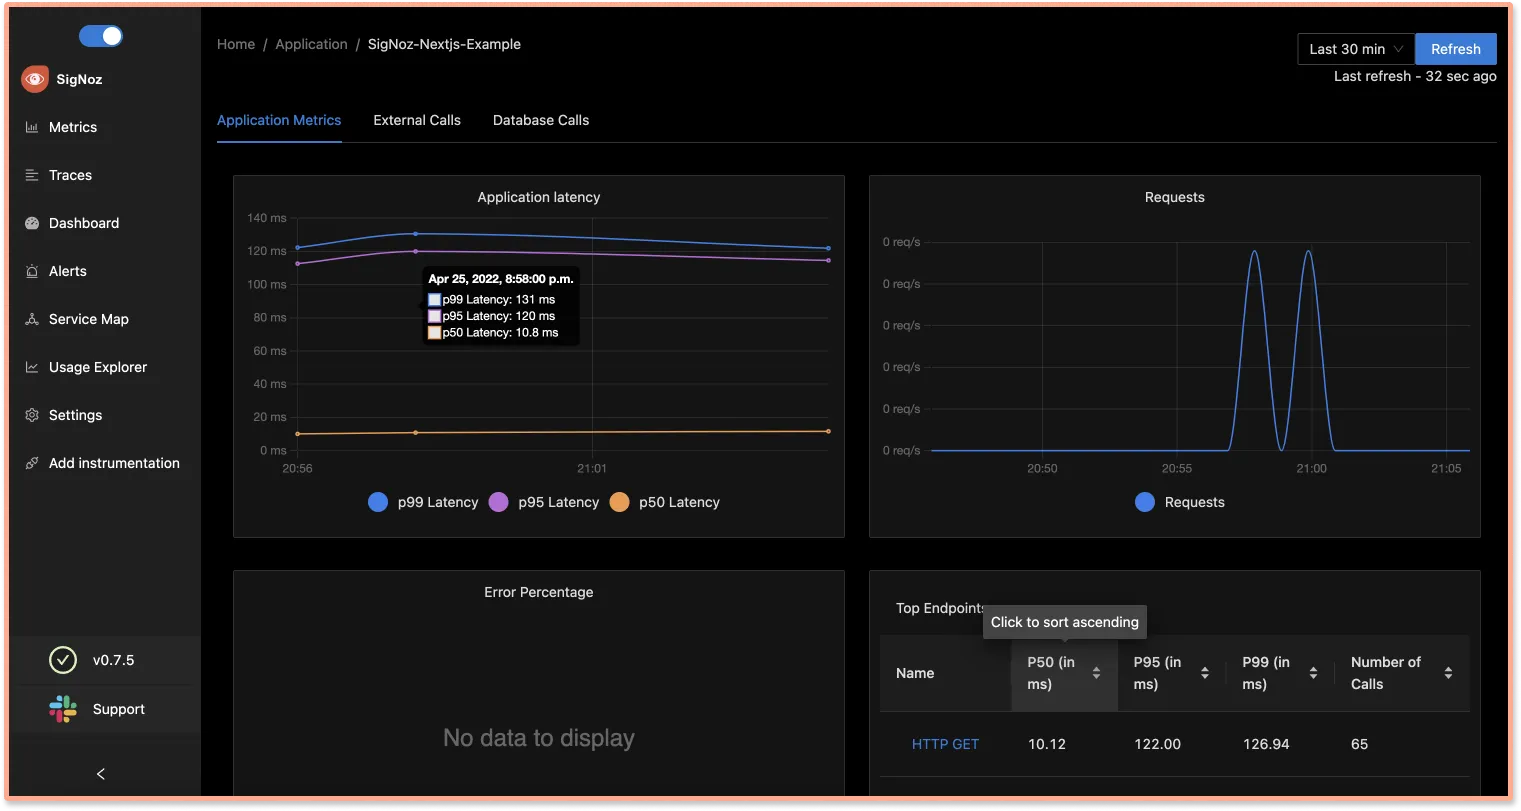
Task: Go to the Home breadcrumb
Action: [x=236, y=44]
